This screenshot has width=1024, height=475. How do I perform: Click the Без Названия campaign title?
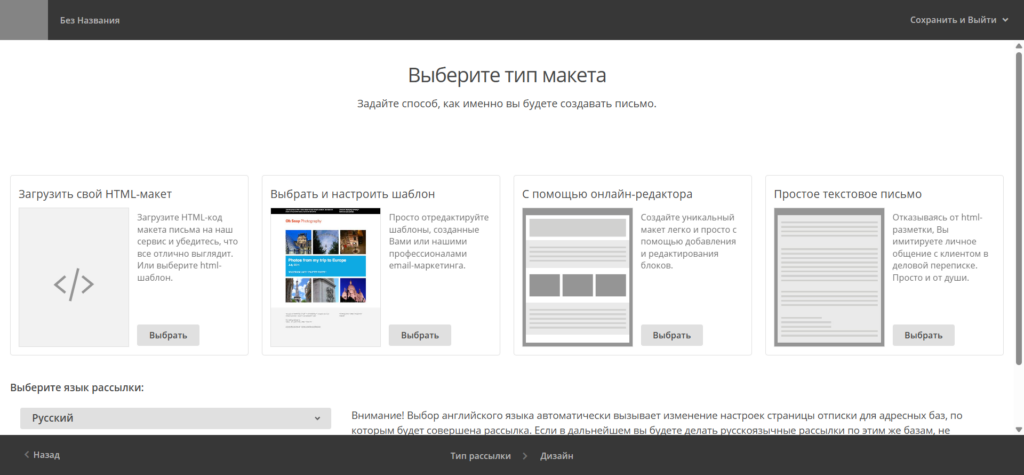click(x=89, y=20)
